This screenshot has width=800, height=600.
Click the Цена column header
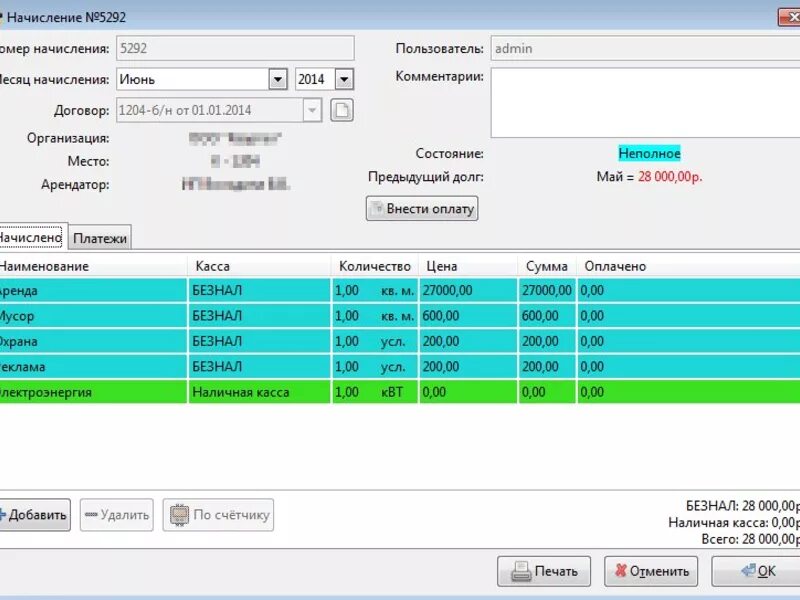tap(468, 266)
